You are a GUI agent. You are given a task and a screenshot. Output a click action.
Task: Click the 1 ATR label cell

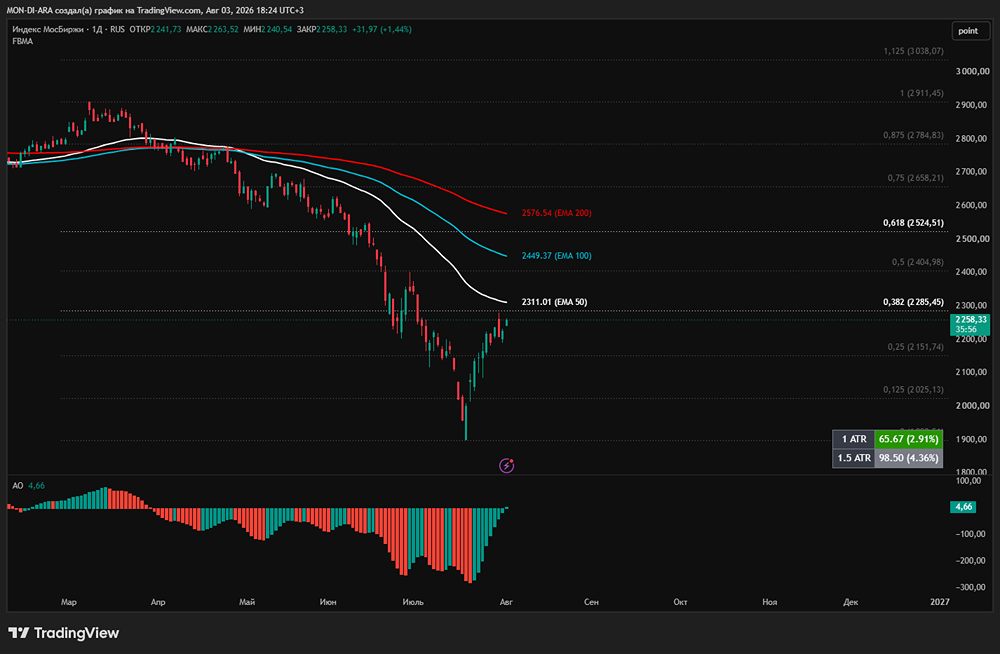tap(853, 439)
